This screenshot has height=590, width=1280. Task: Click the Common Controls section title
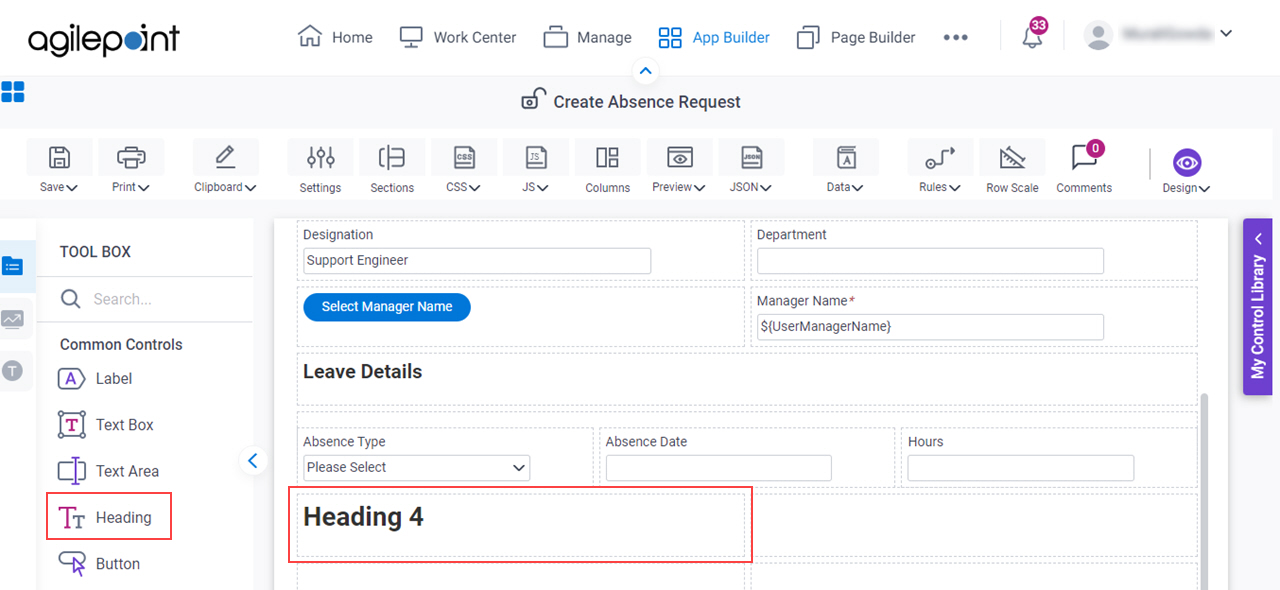click(x=121, y=344)
